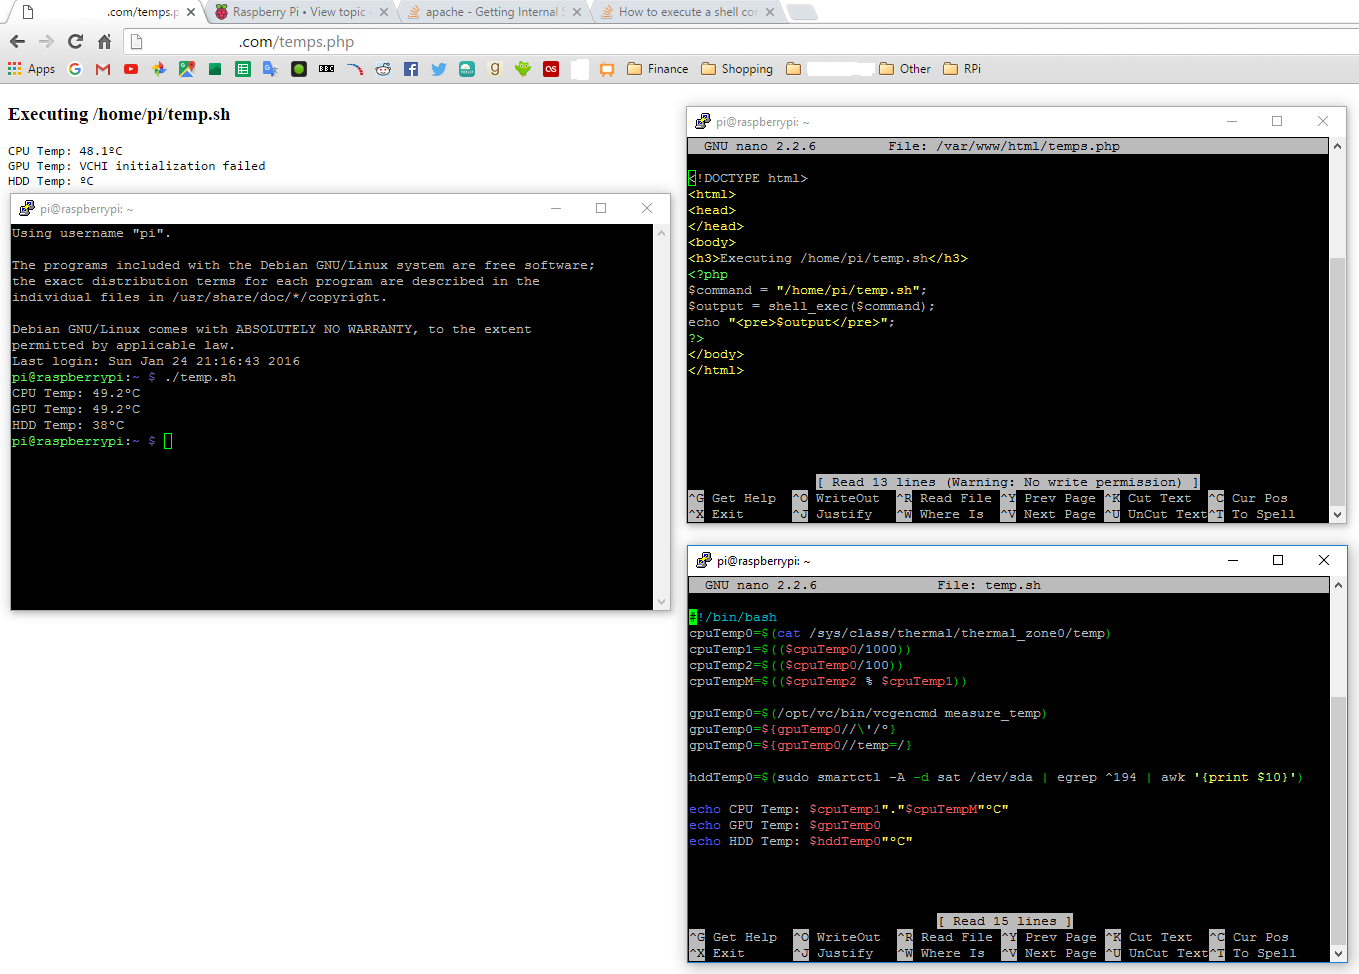Click PuTTY icon of temp.sh nano window
Screen dimensions: 1359x974
(704, 561)
